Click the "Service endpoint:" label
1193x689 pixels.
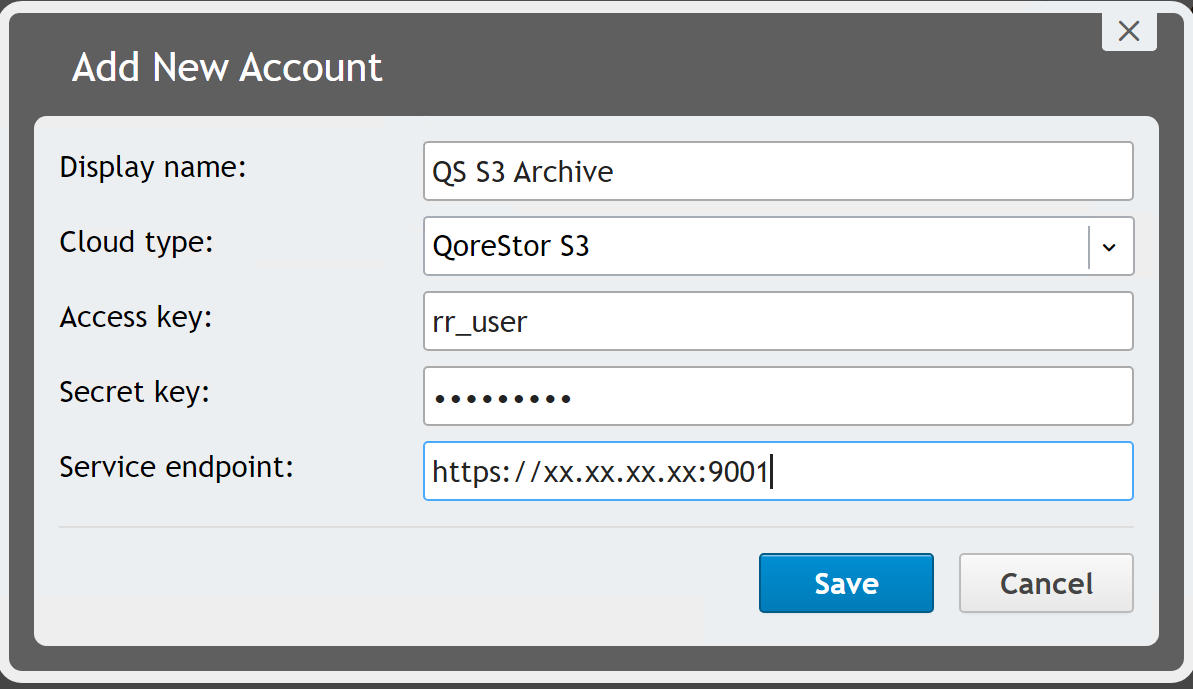(176, 467)
